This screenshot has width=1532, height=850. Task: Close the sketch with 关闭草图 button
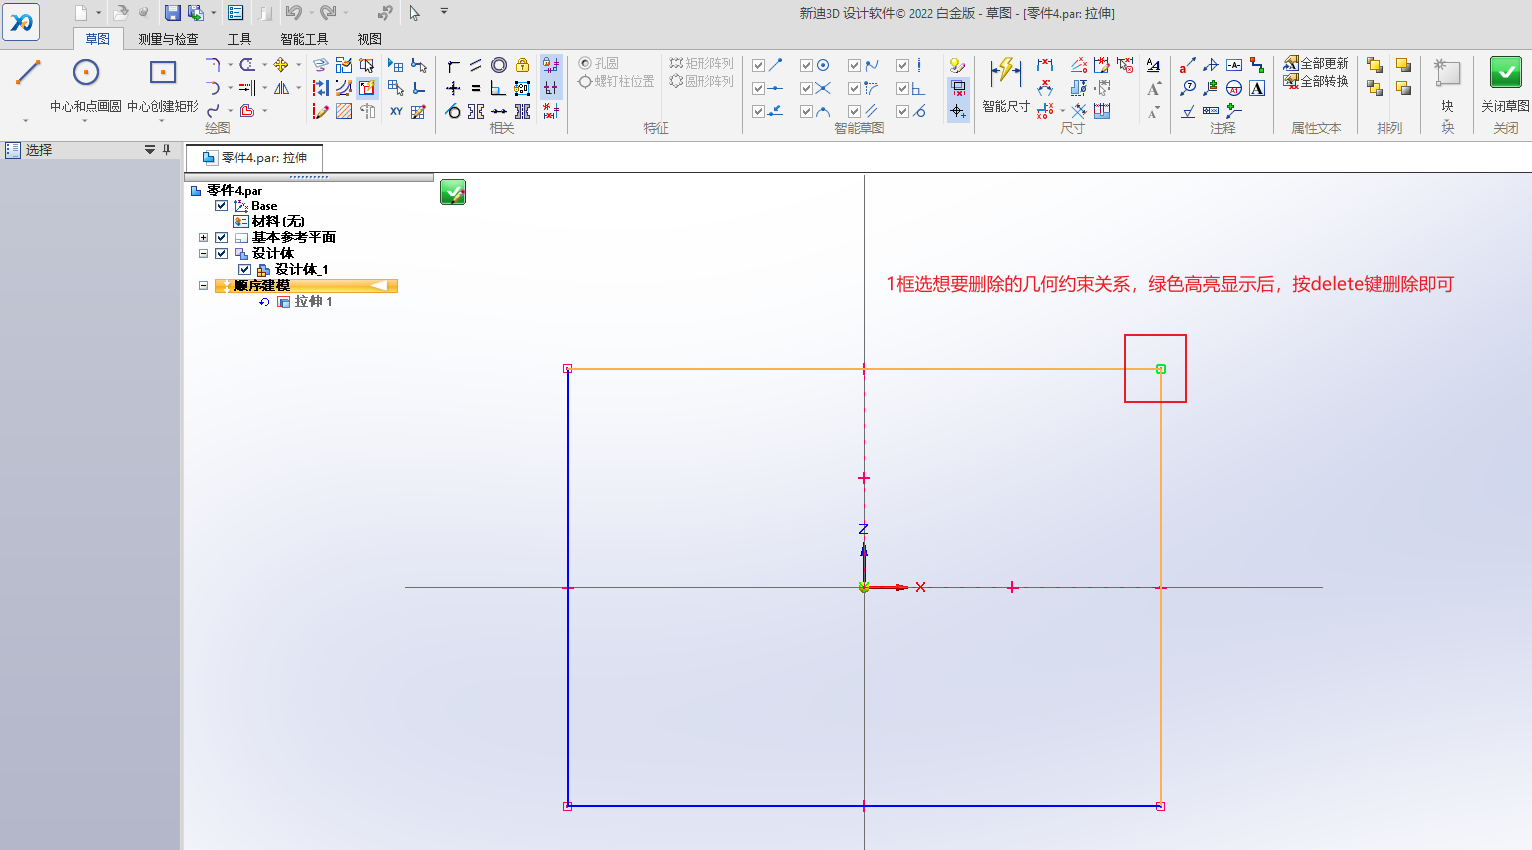[1505, 85]
